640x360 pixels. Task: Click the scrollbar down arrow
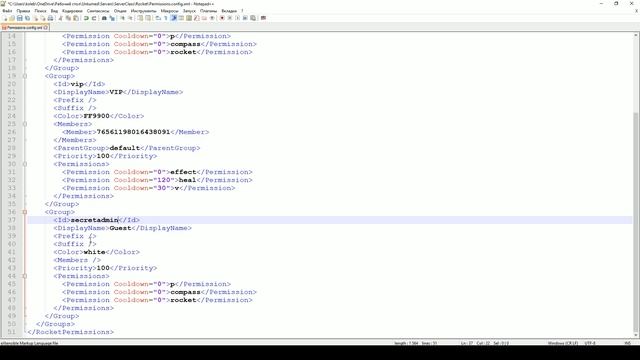point(636,335)
